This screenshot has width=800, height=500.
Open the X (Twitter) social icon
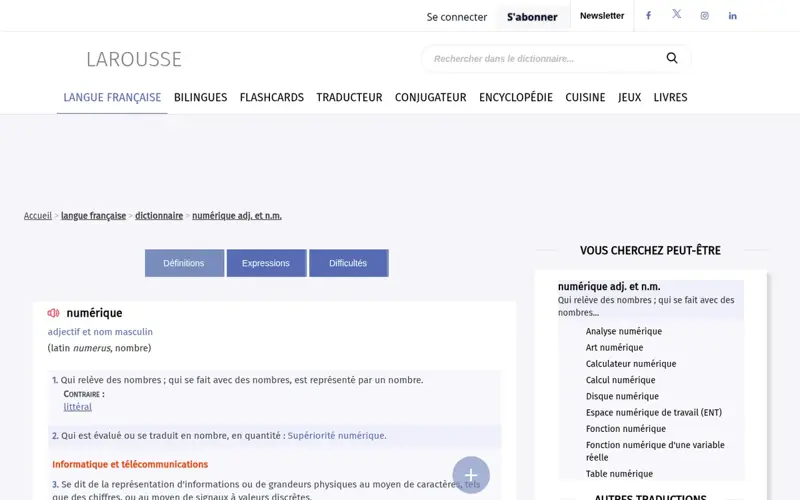point(676,14)
